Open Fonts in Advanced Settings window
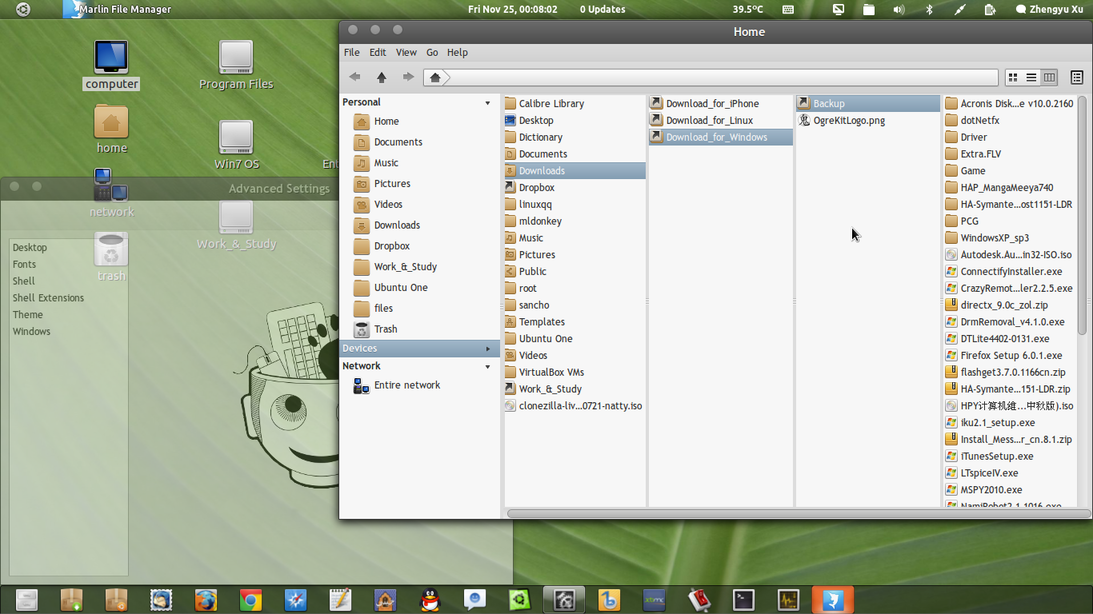Screen dimensions: 1093x614 (24, 265)
